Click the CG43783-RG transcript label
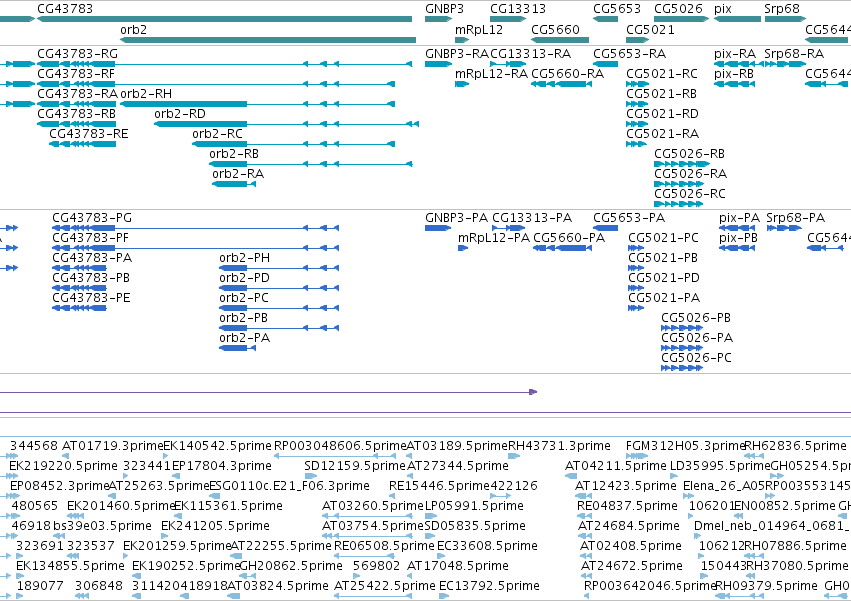The image size is (851, 601). click(x=77, y=54)
